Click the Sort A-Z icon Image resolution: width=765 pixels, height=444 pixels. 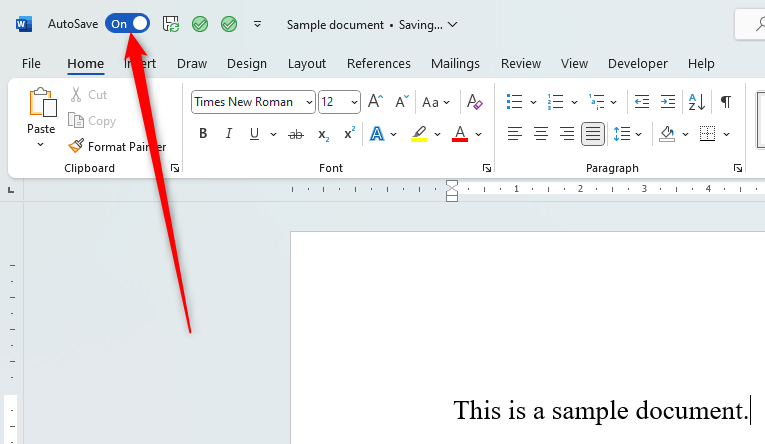coord(696,101)
